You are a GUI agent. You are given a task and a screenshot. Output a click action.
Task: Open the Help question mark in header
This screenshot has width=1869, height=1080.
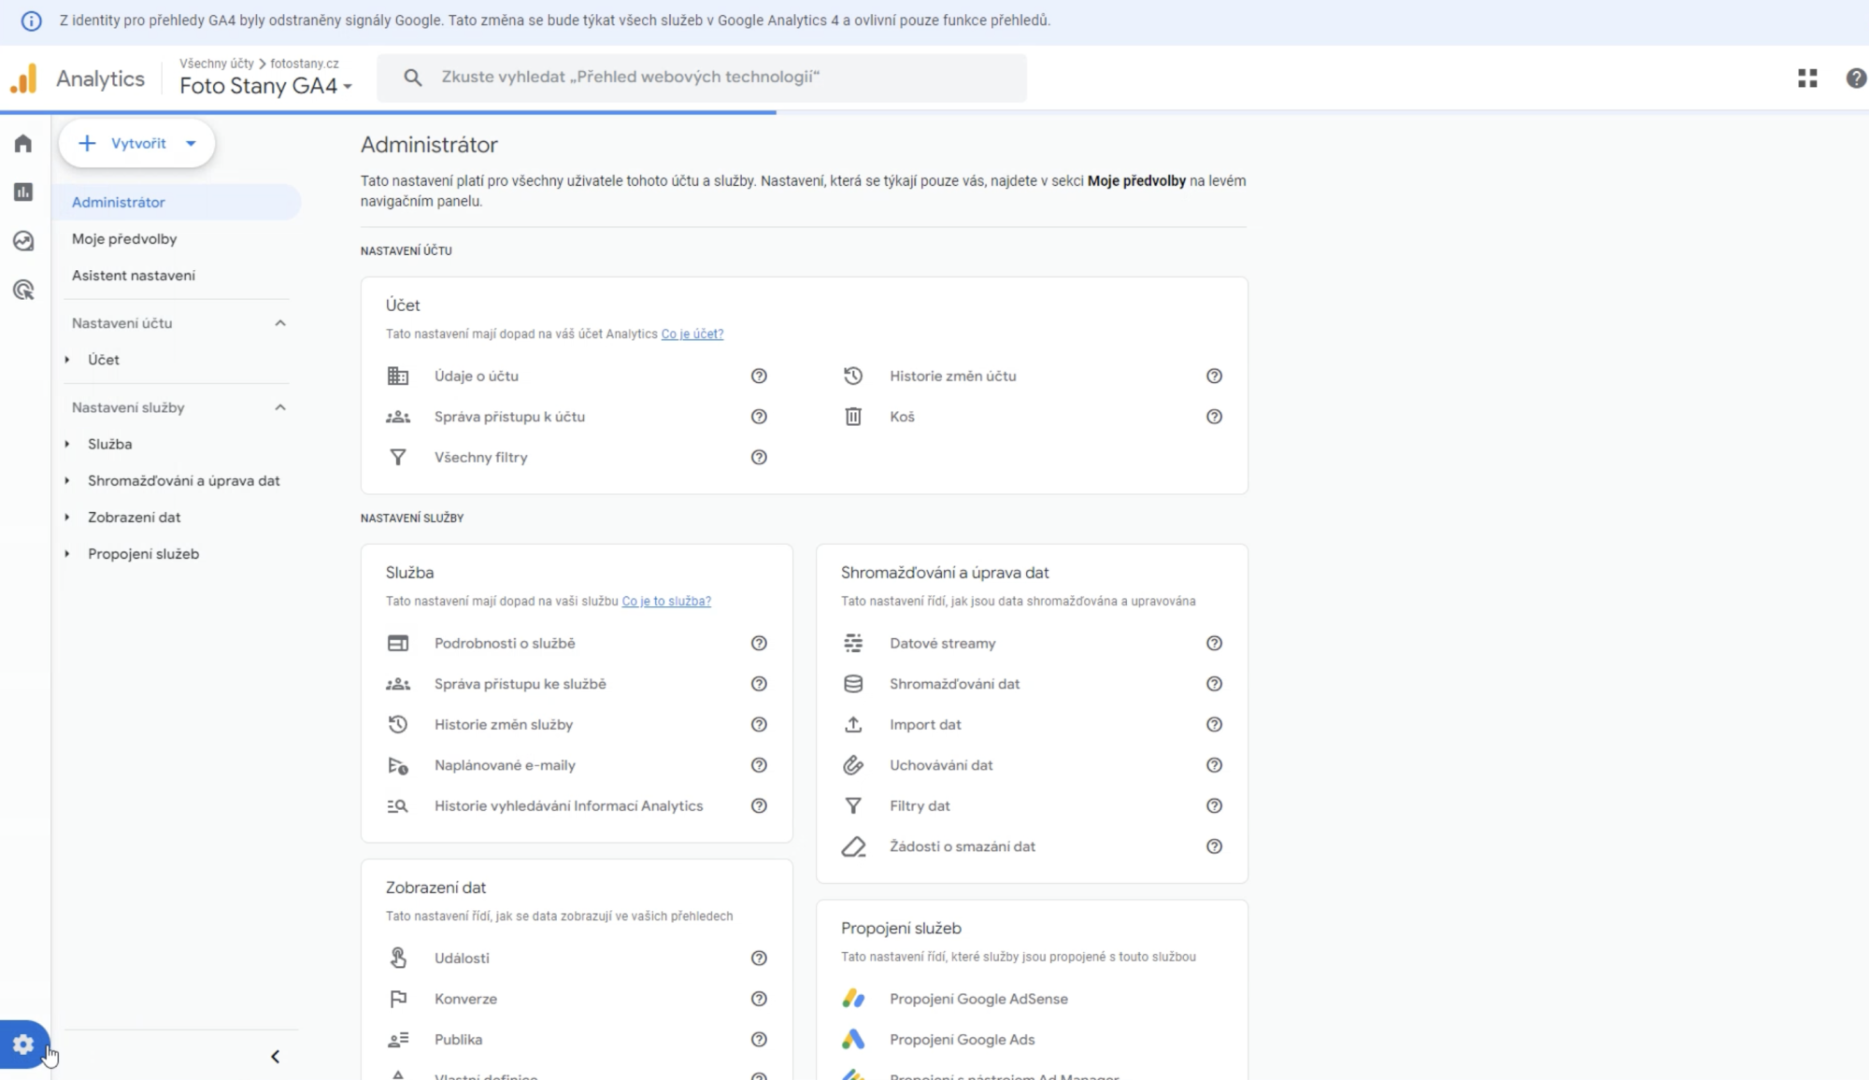(1856, 78)
